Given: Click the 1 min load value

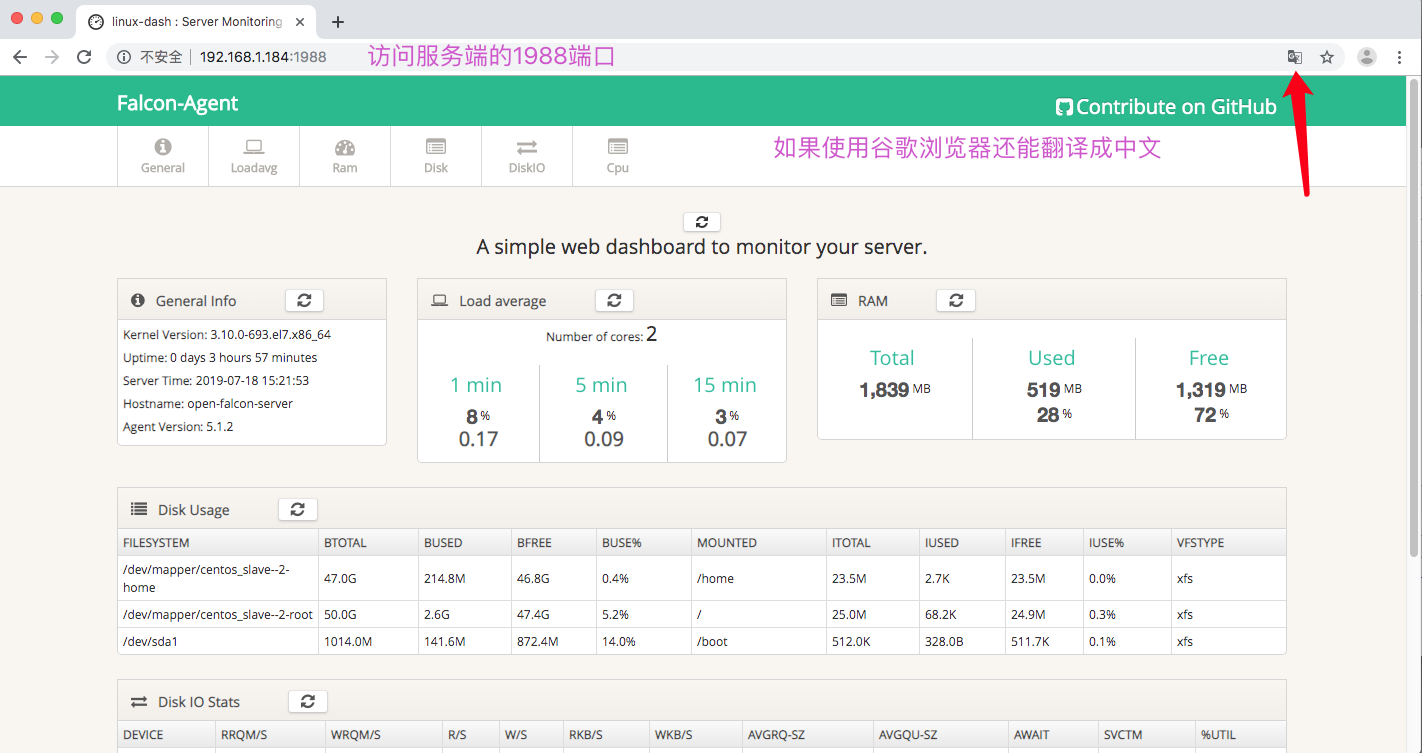Looking at the screenshot, I should pyautogui.click(x=478, y=439).
